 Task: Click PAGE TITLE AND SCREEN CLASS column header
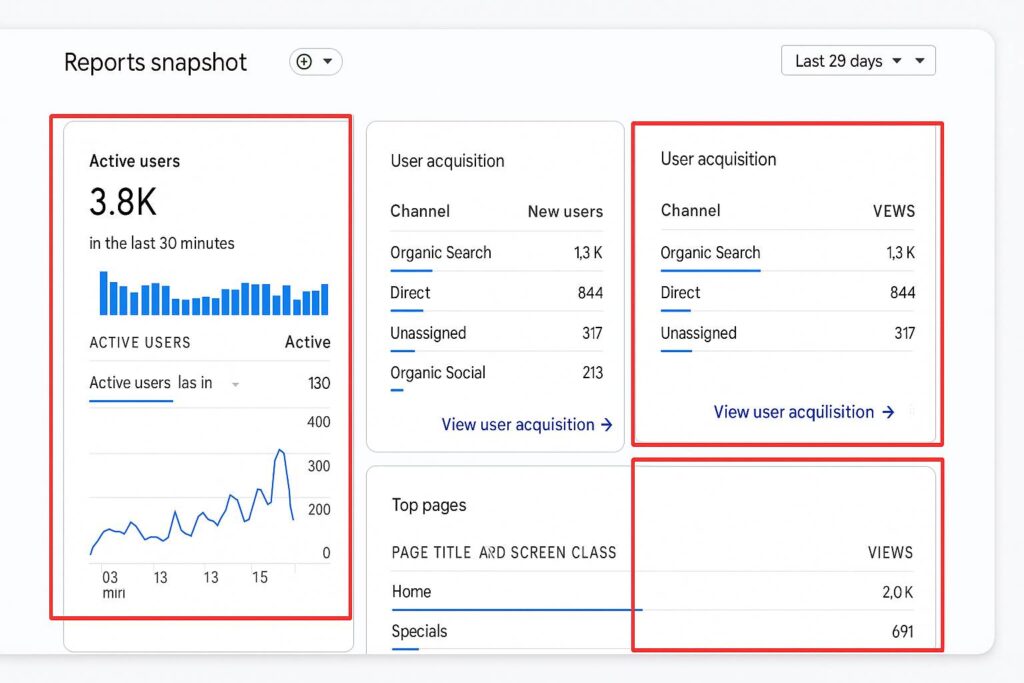[x=504, y=552]
